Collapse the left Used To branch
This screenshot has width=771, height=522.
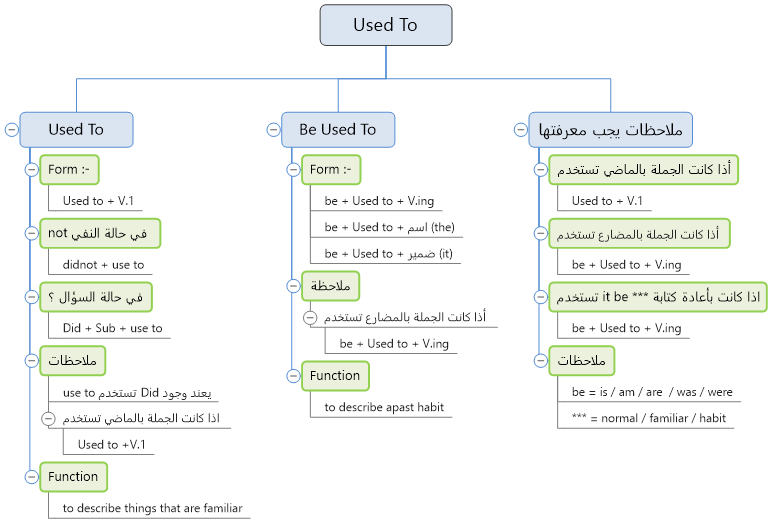[x=12, y=130]
